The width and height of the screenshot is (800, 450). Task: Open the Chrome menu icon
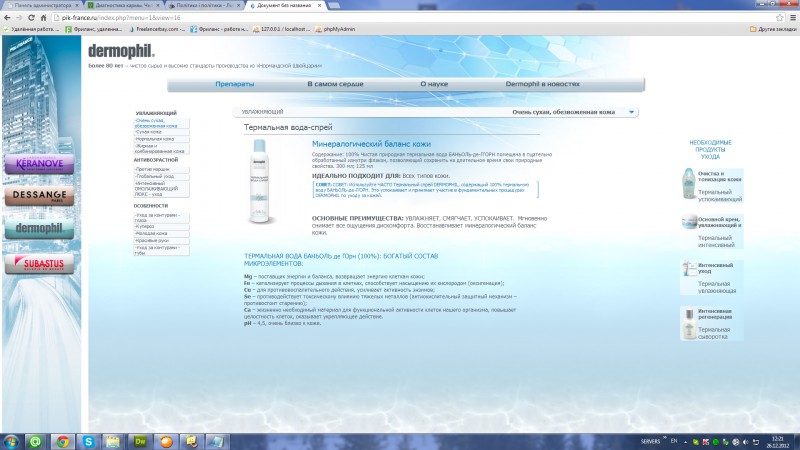(x=793, y=17)
